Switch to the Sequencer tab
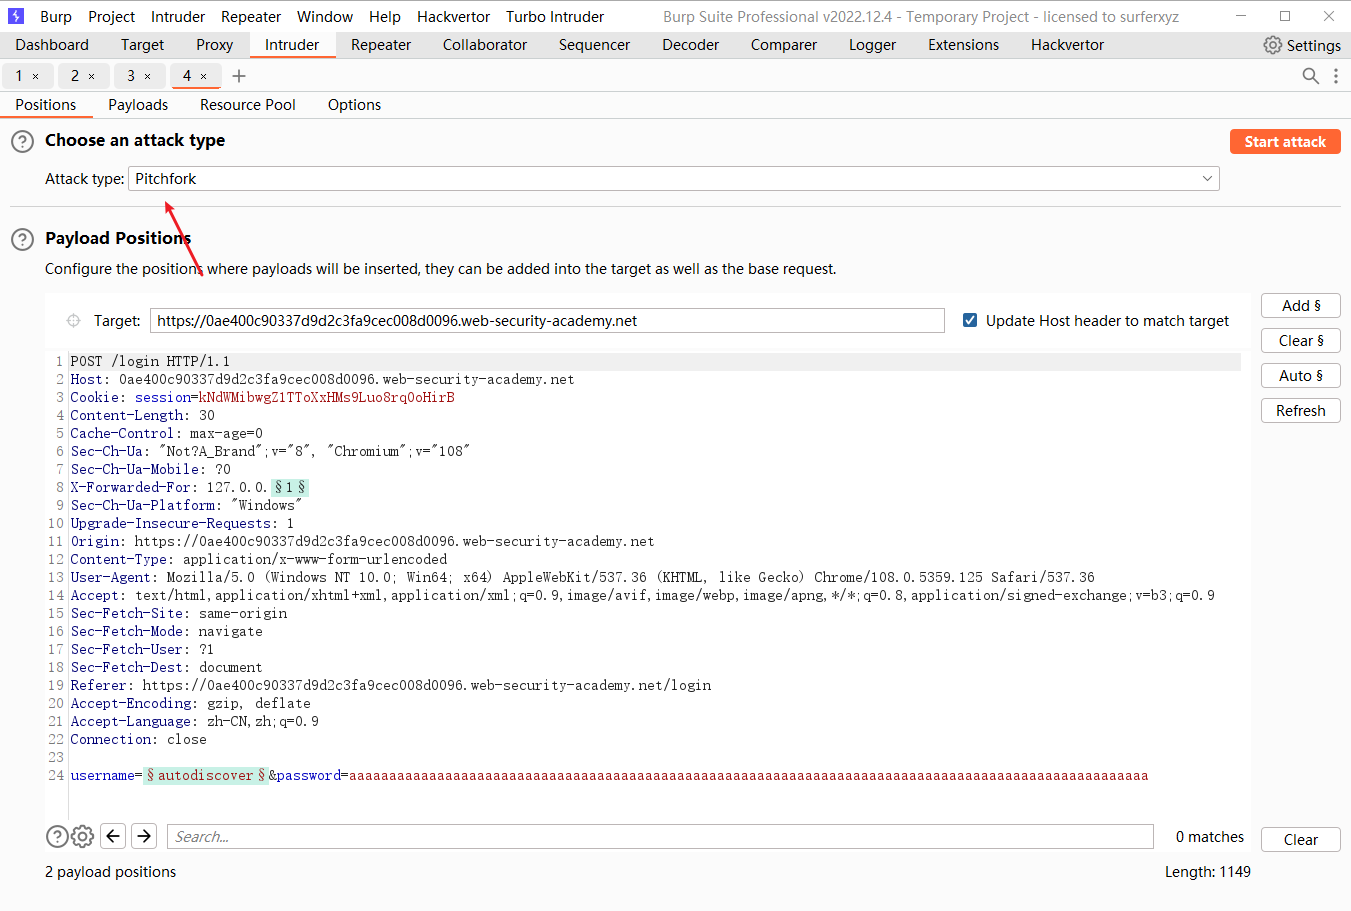This screenshot has width=1351, height=911. (x=594, y=45)
